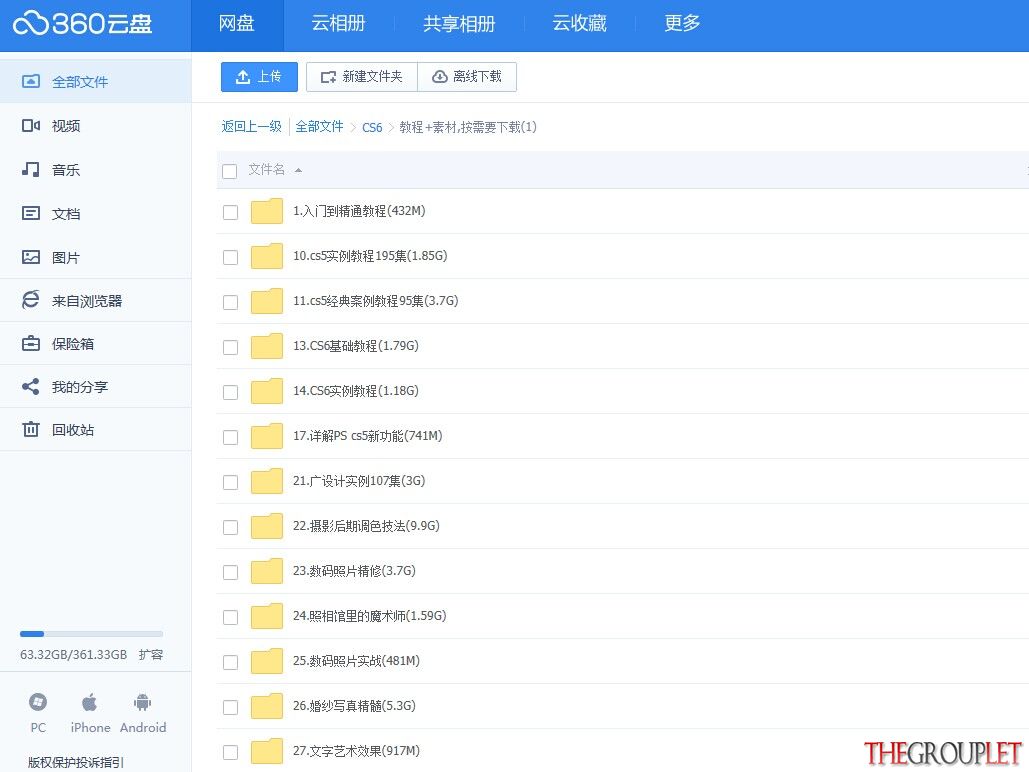Check the box for 14.CS6实例教程(1.18G)
This screenshot has width=1029, height=772.
coord(230,393)
